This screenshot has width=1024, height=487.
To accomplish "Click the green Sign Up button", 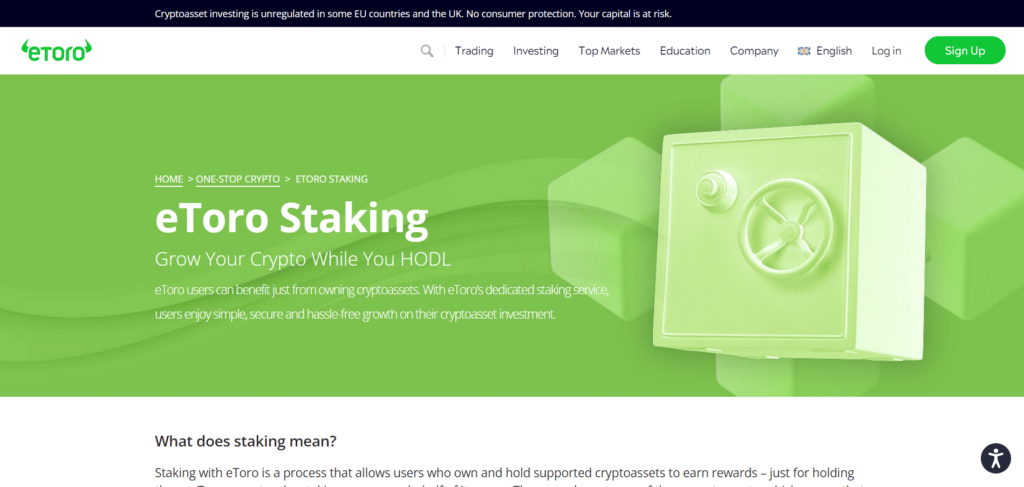I will pyautogui.click(x=965, y=50).
